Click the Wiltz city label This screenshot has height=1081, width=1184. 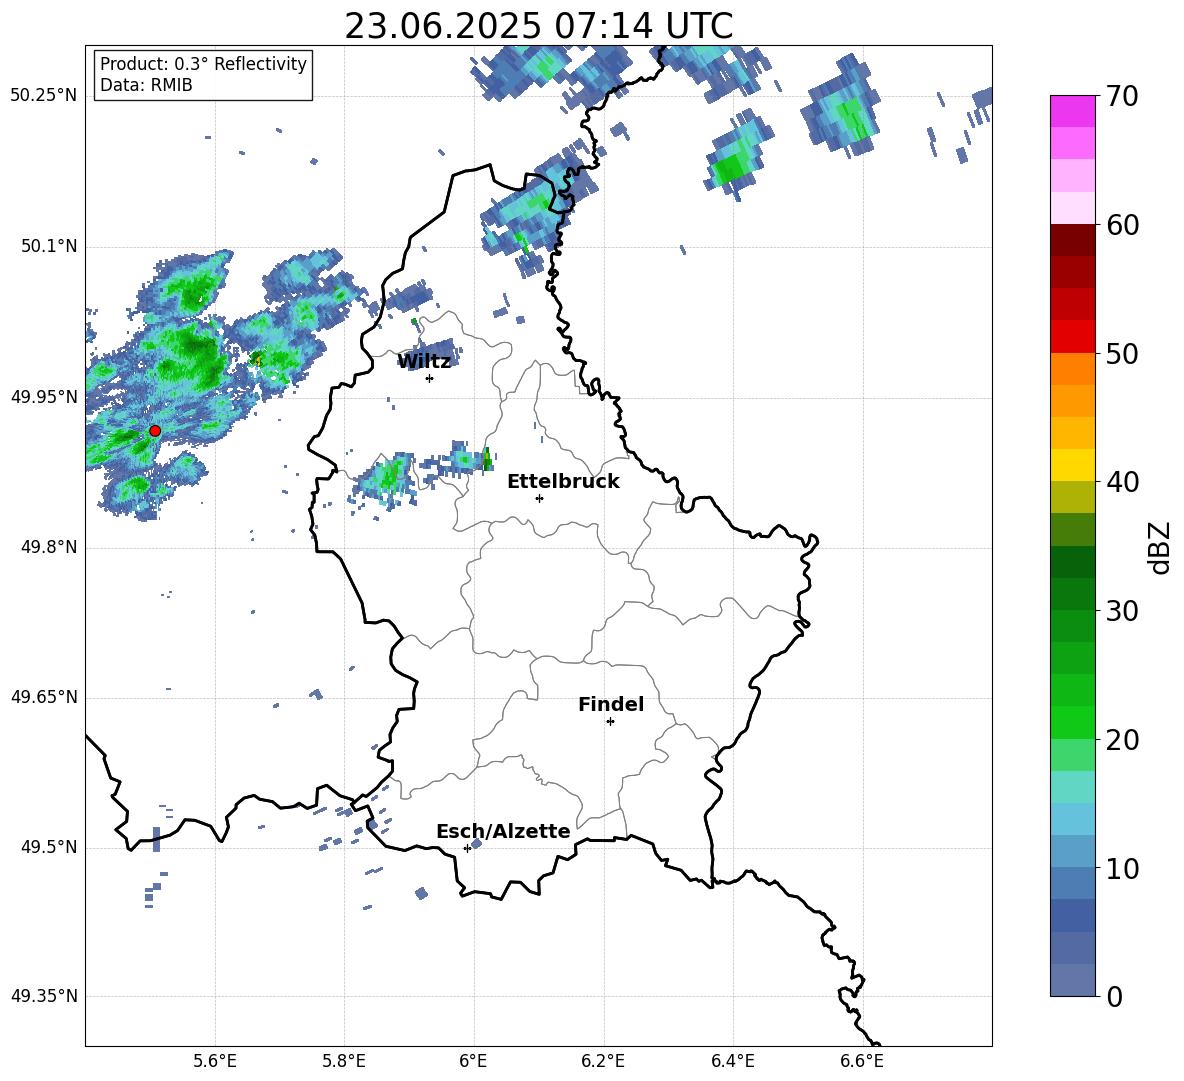pos(424,362)
